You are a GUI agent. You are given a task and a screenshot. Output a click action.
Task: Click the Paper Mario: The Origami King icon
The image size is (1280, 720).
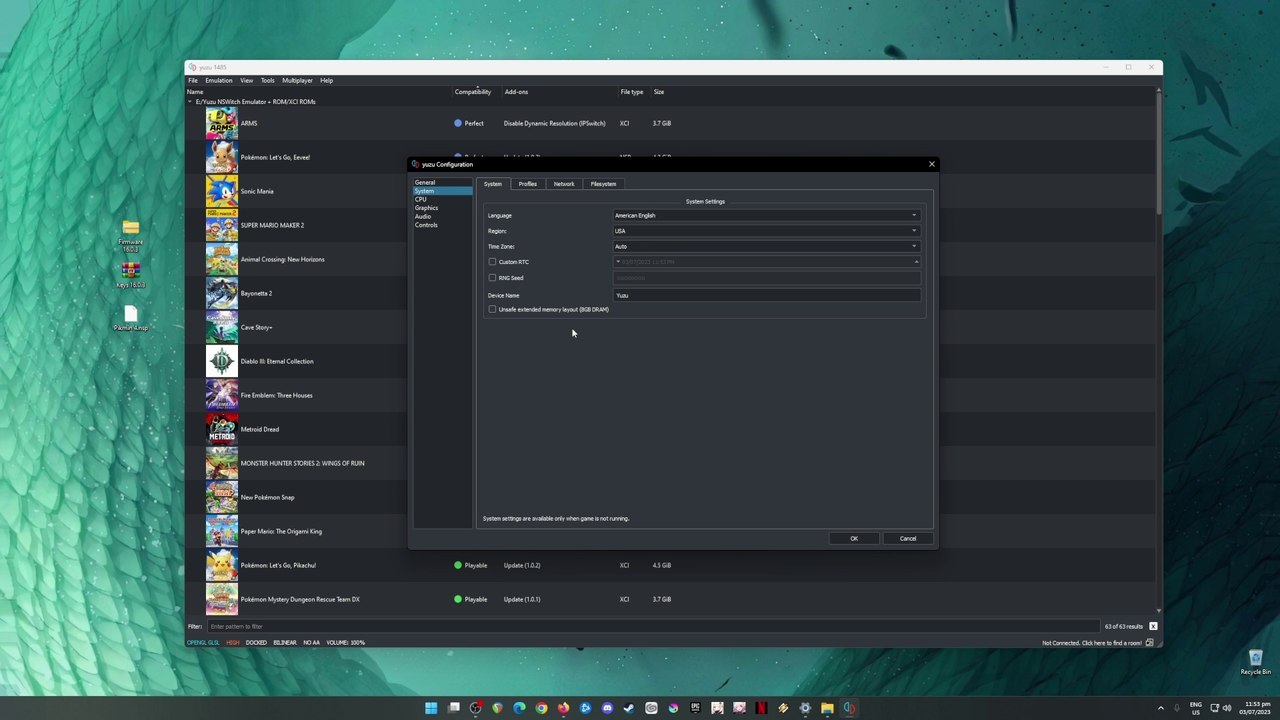pos(222,531)
